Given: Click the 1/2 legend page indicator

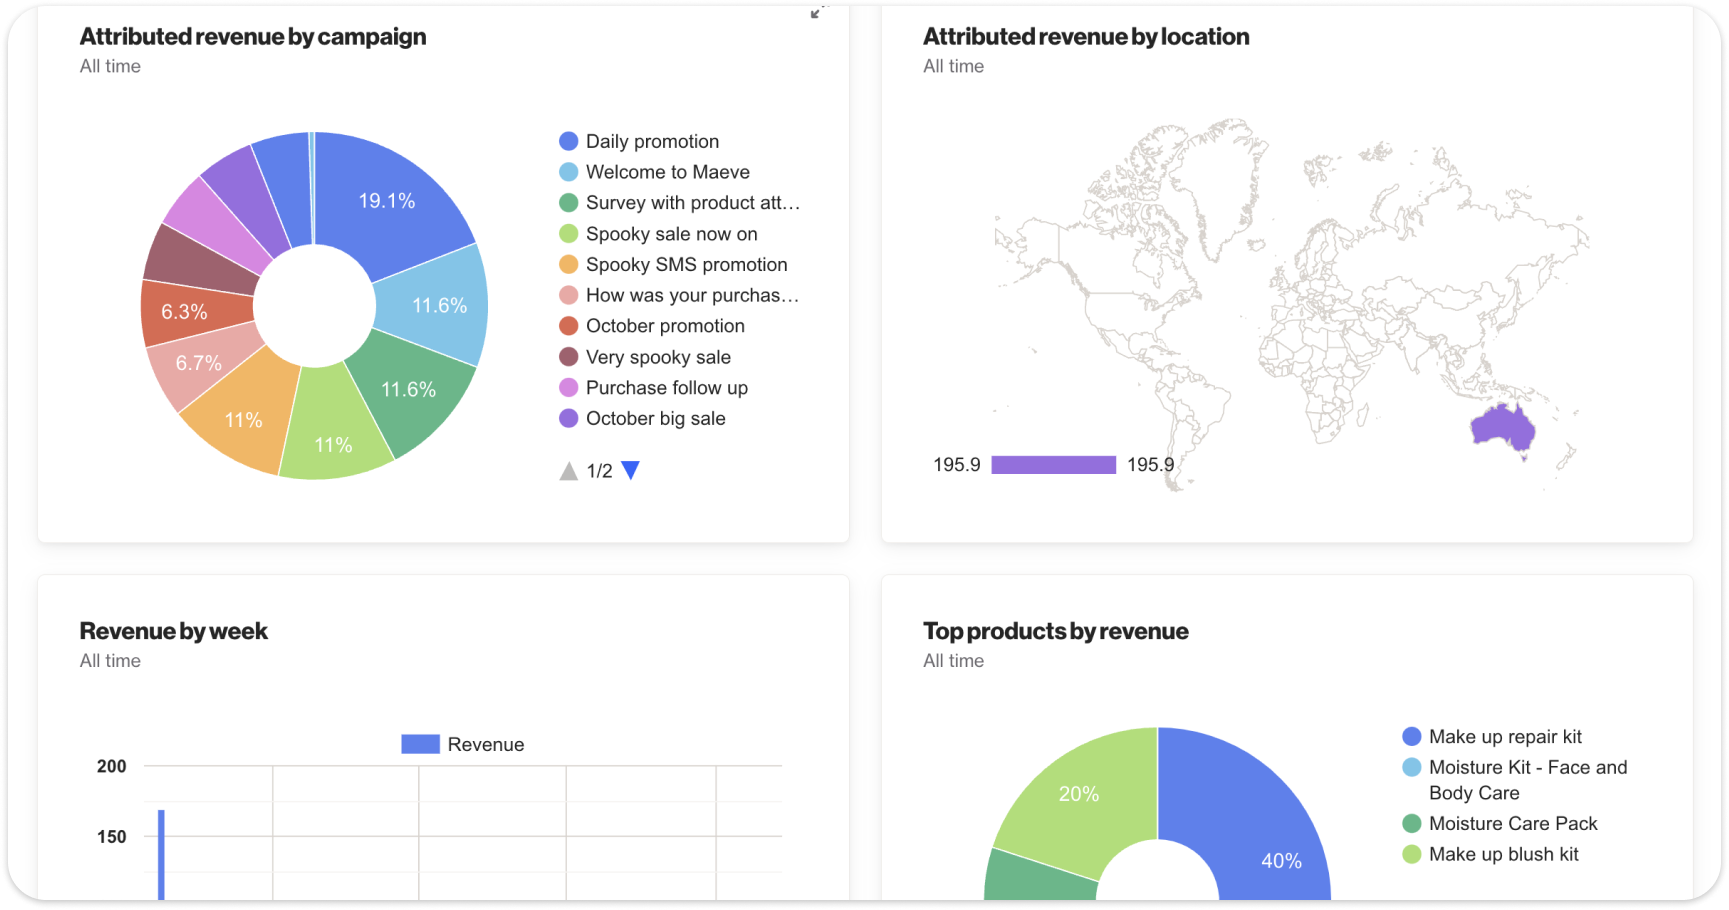Looking at the screenshot, I should 599,471.
